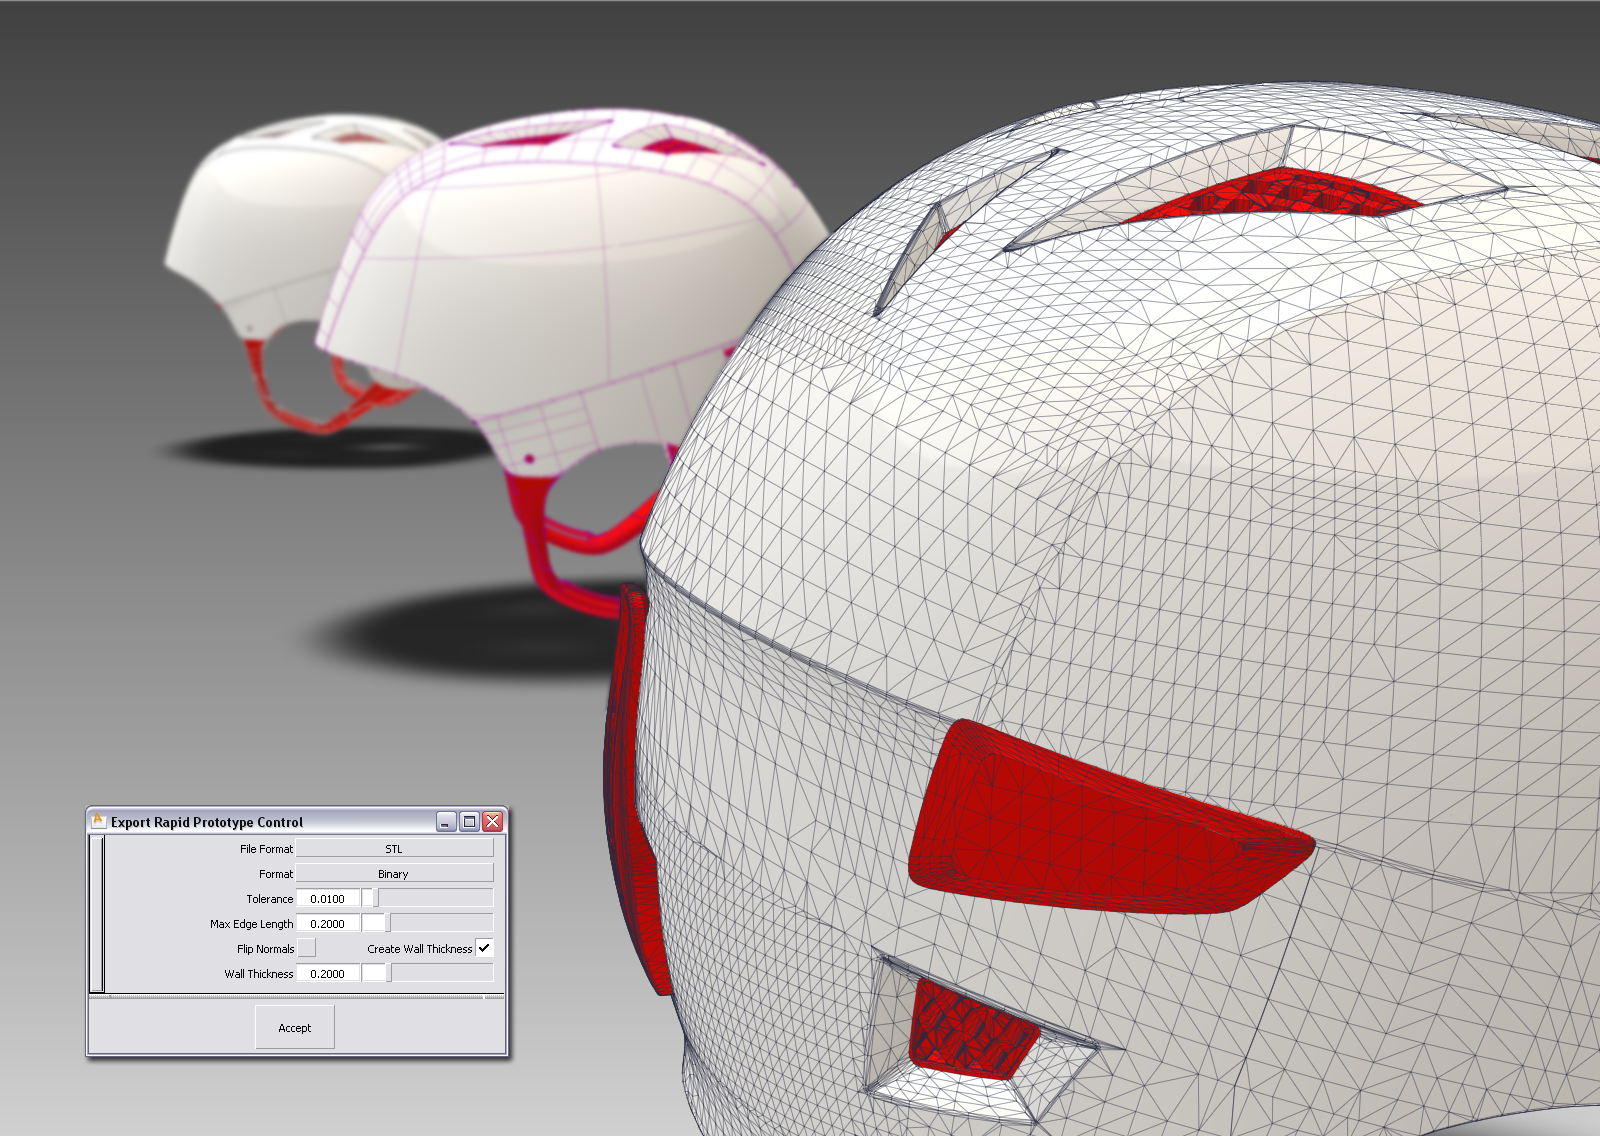Image resolution: width=1600 pixels, height=1136 pixels.
Task: Click the Max Edge Length value field
Action: [x=328, y=924]
